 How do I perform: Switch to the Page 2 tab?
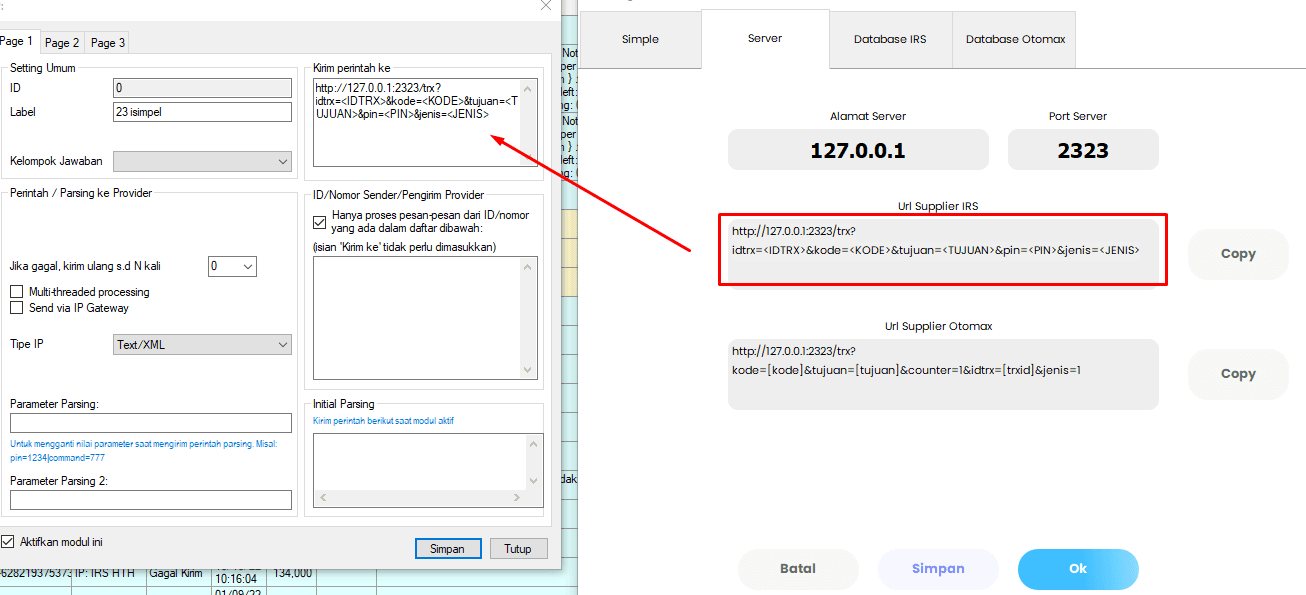(x=62, y=42)
